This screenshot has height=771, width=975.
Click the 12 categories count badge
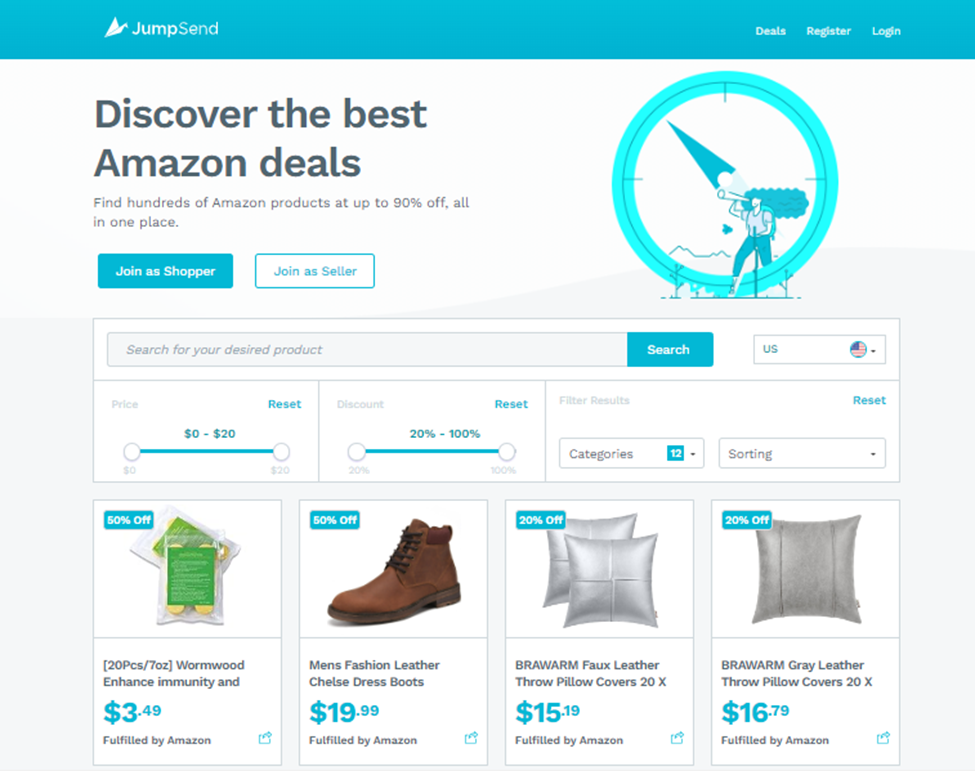675,453
